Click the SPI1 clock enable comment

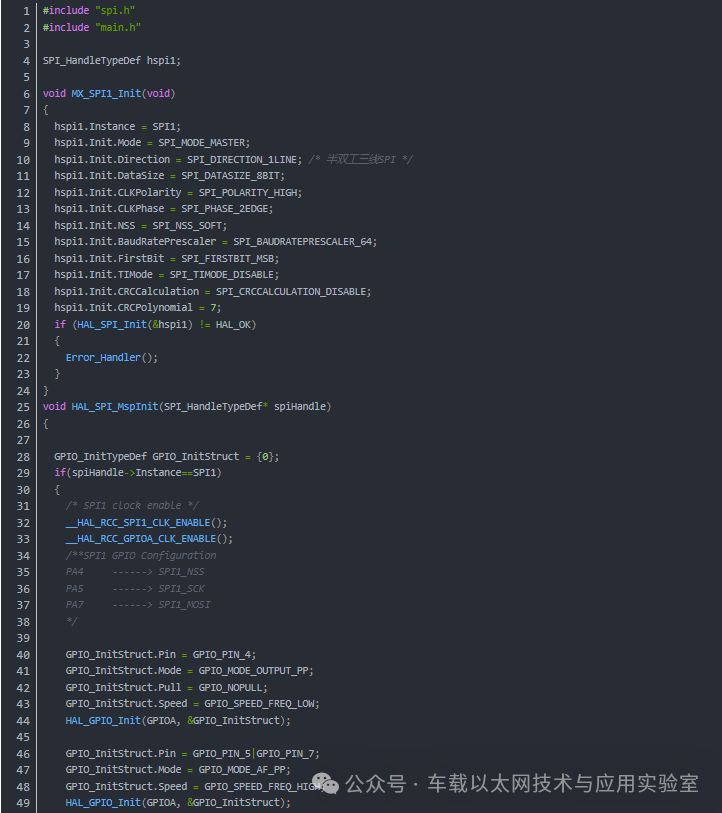point(132,506)
